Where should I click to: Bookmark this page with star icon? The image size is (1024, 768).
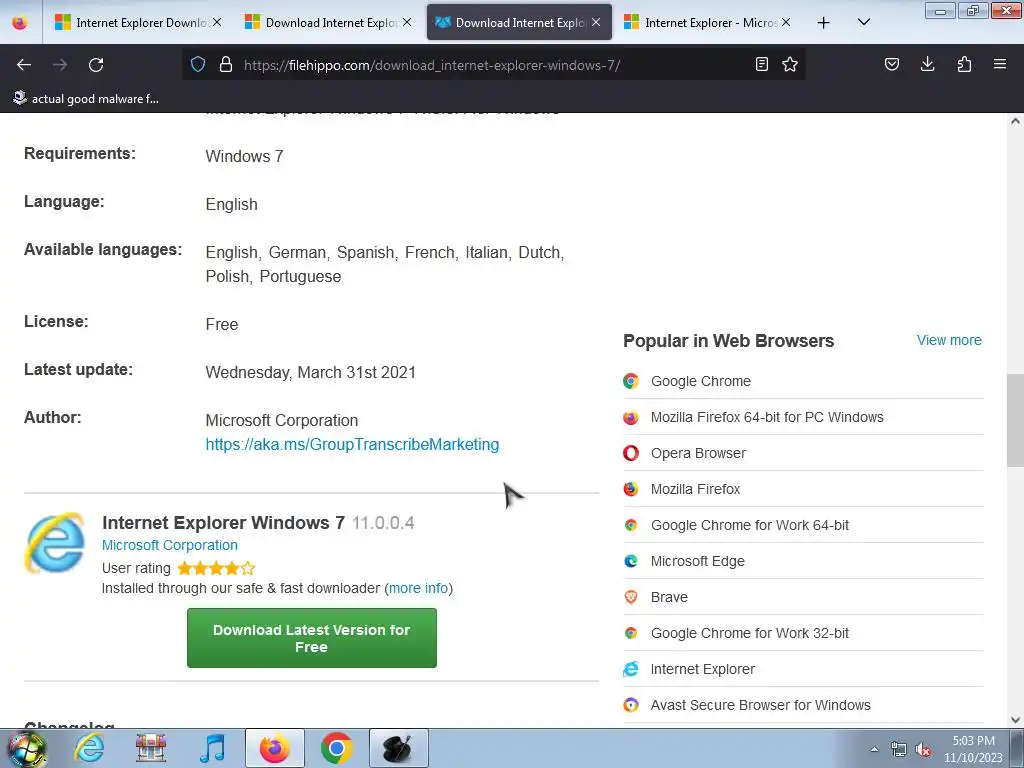[x=790, y=64]
